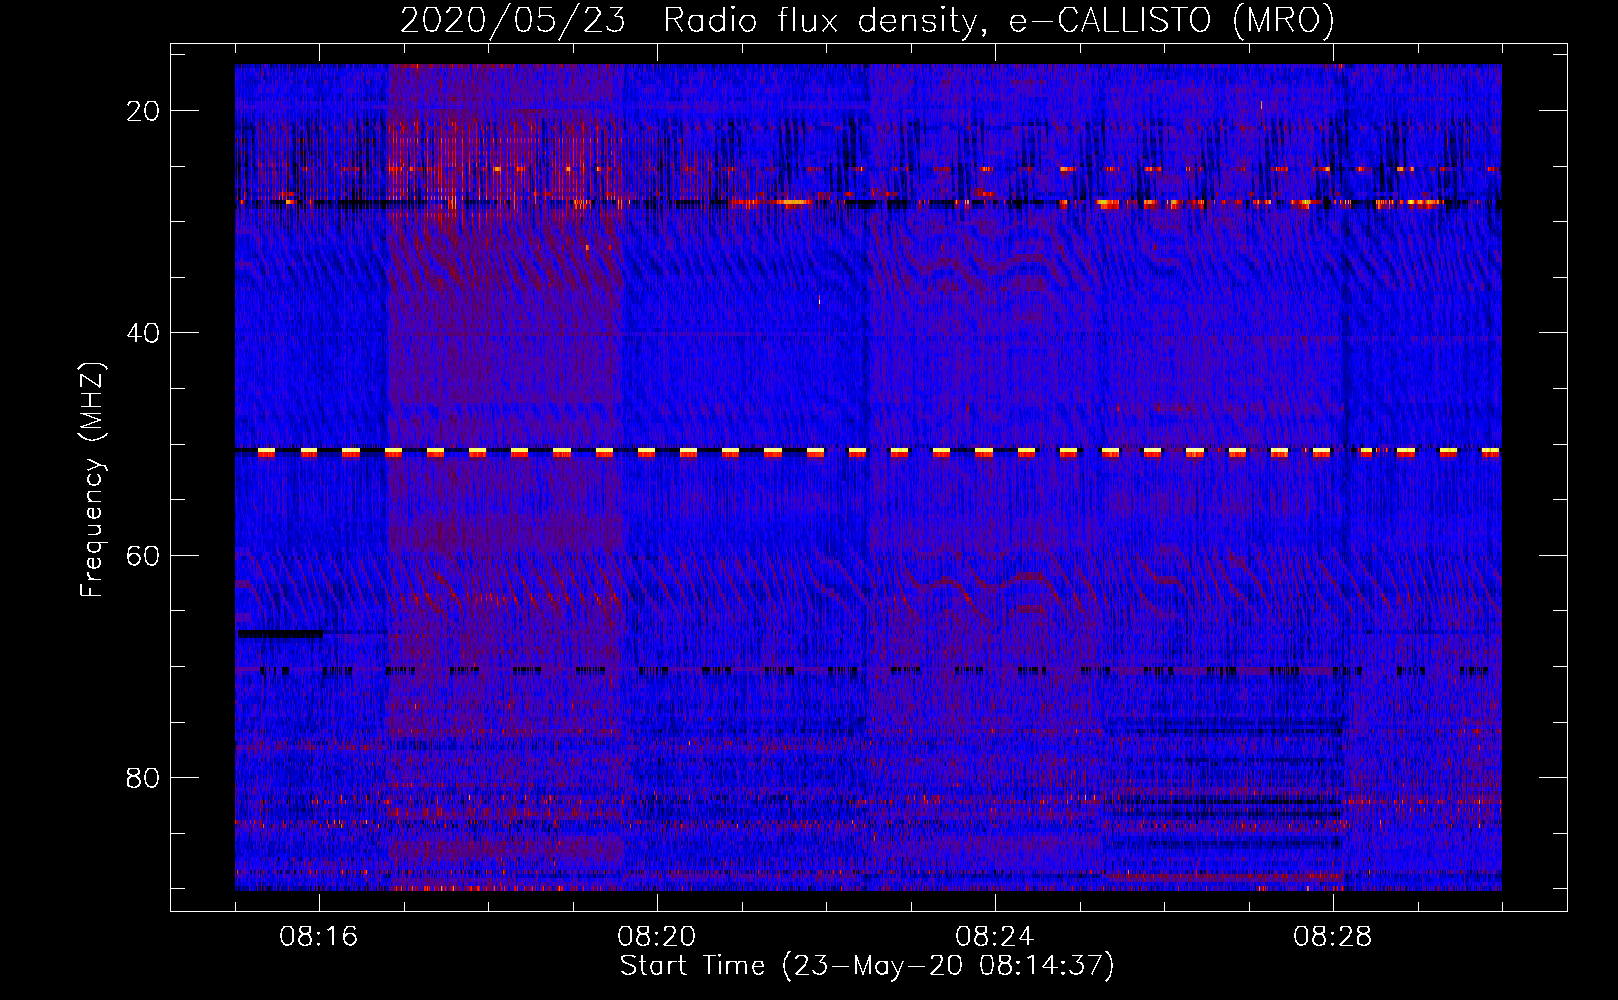The image size is (1618, 1000).
Task: Click the "08:16" time tick label
Action: point(319,937)
